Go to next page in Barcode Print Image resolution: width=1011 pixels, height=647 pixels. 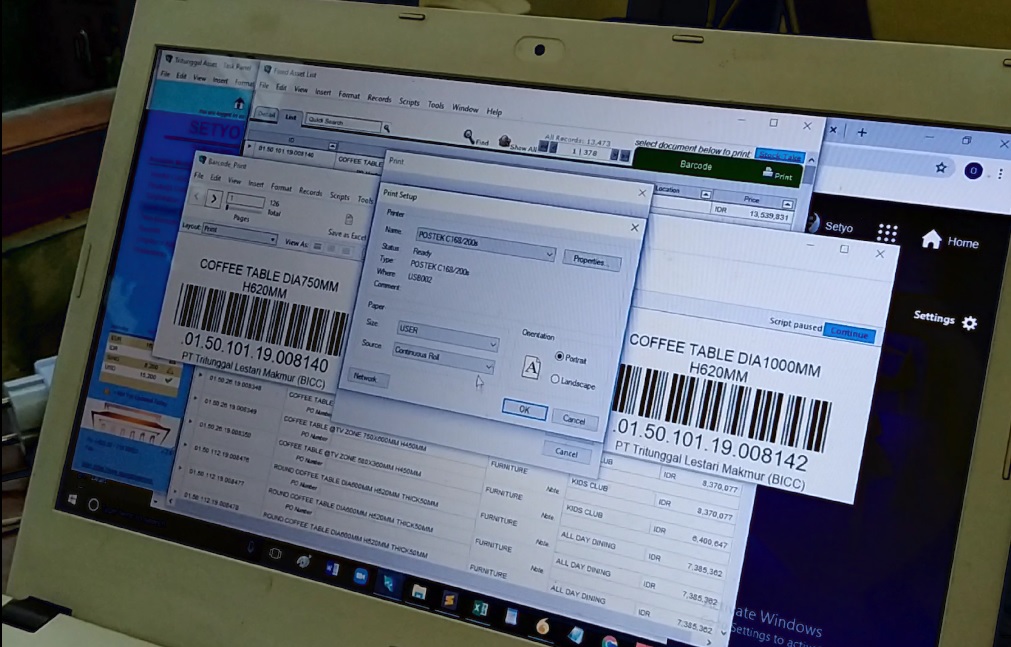(x=213, y=197)
